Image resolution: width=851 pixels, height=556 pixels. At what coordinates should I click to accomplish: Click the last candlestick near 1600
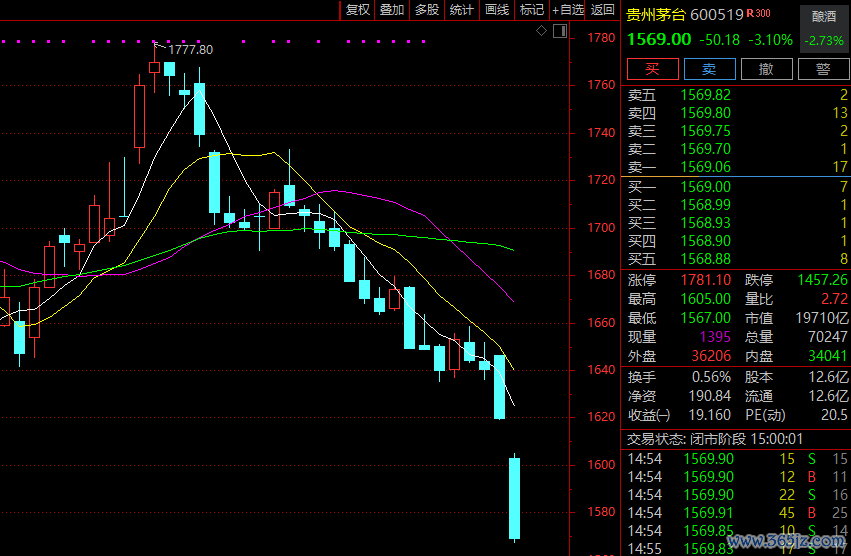pyautogui.click(x=514, y=498)
